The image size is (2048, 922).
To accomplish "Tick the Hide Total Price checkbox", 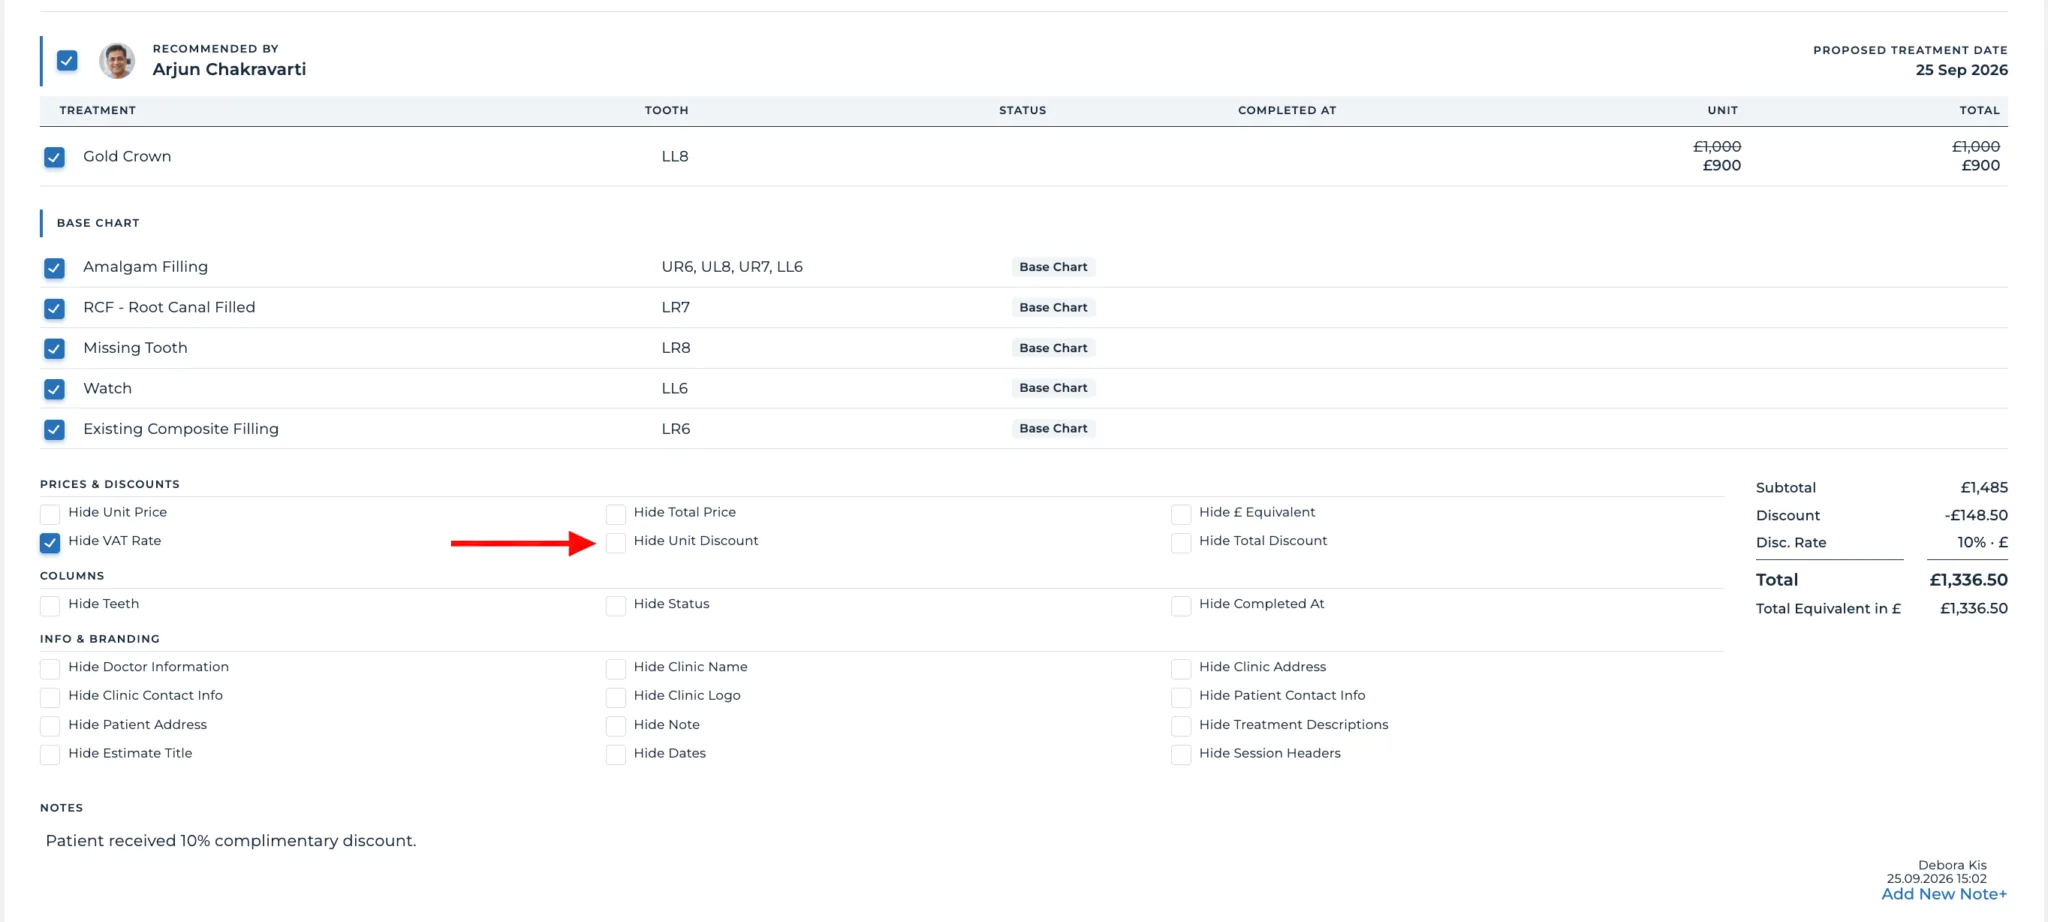I will [616, 514].
